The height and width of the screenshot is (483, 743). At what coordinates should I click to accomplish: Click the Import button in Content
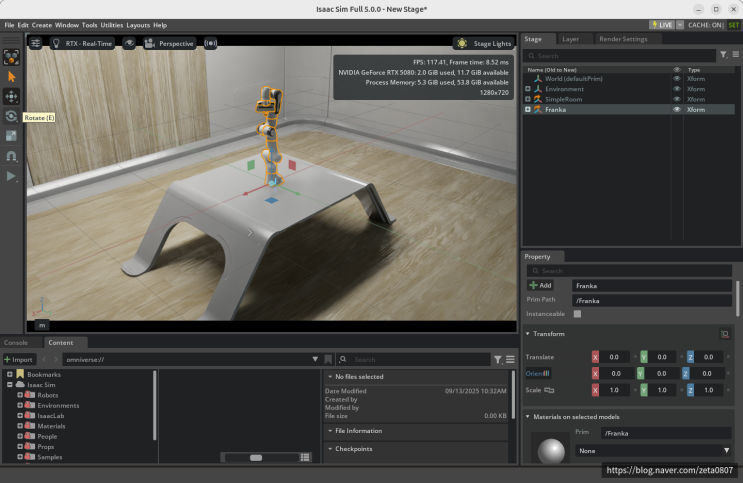[x=18, y=359]
